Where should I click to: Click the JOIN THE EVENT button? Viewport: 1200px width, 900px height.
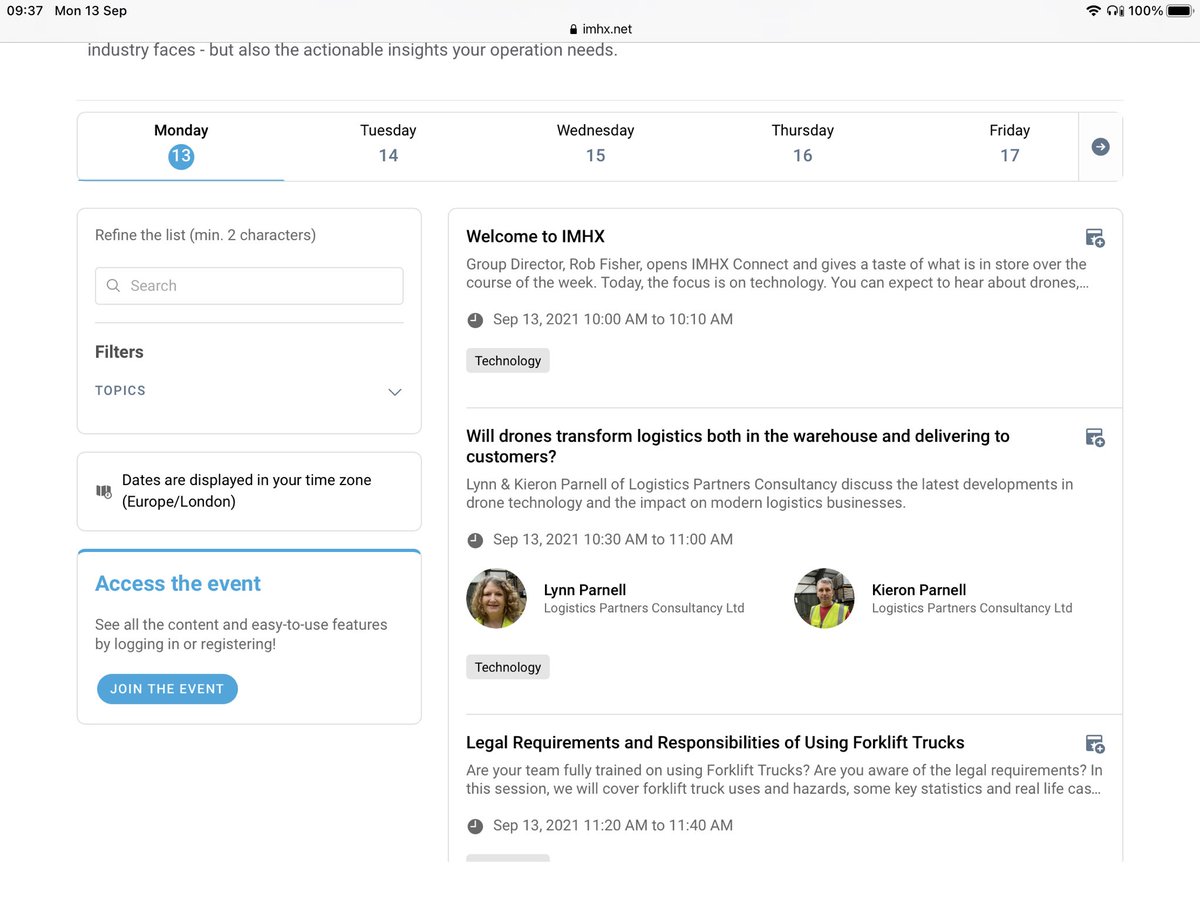coord(167,689)
